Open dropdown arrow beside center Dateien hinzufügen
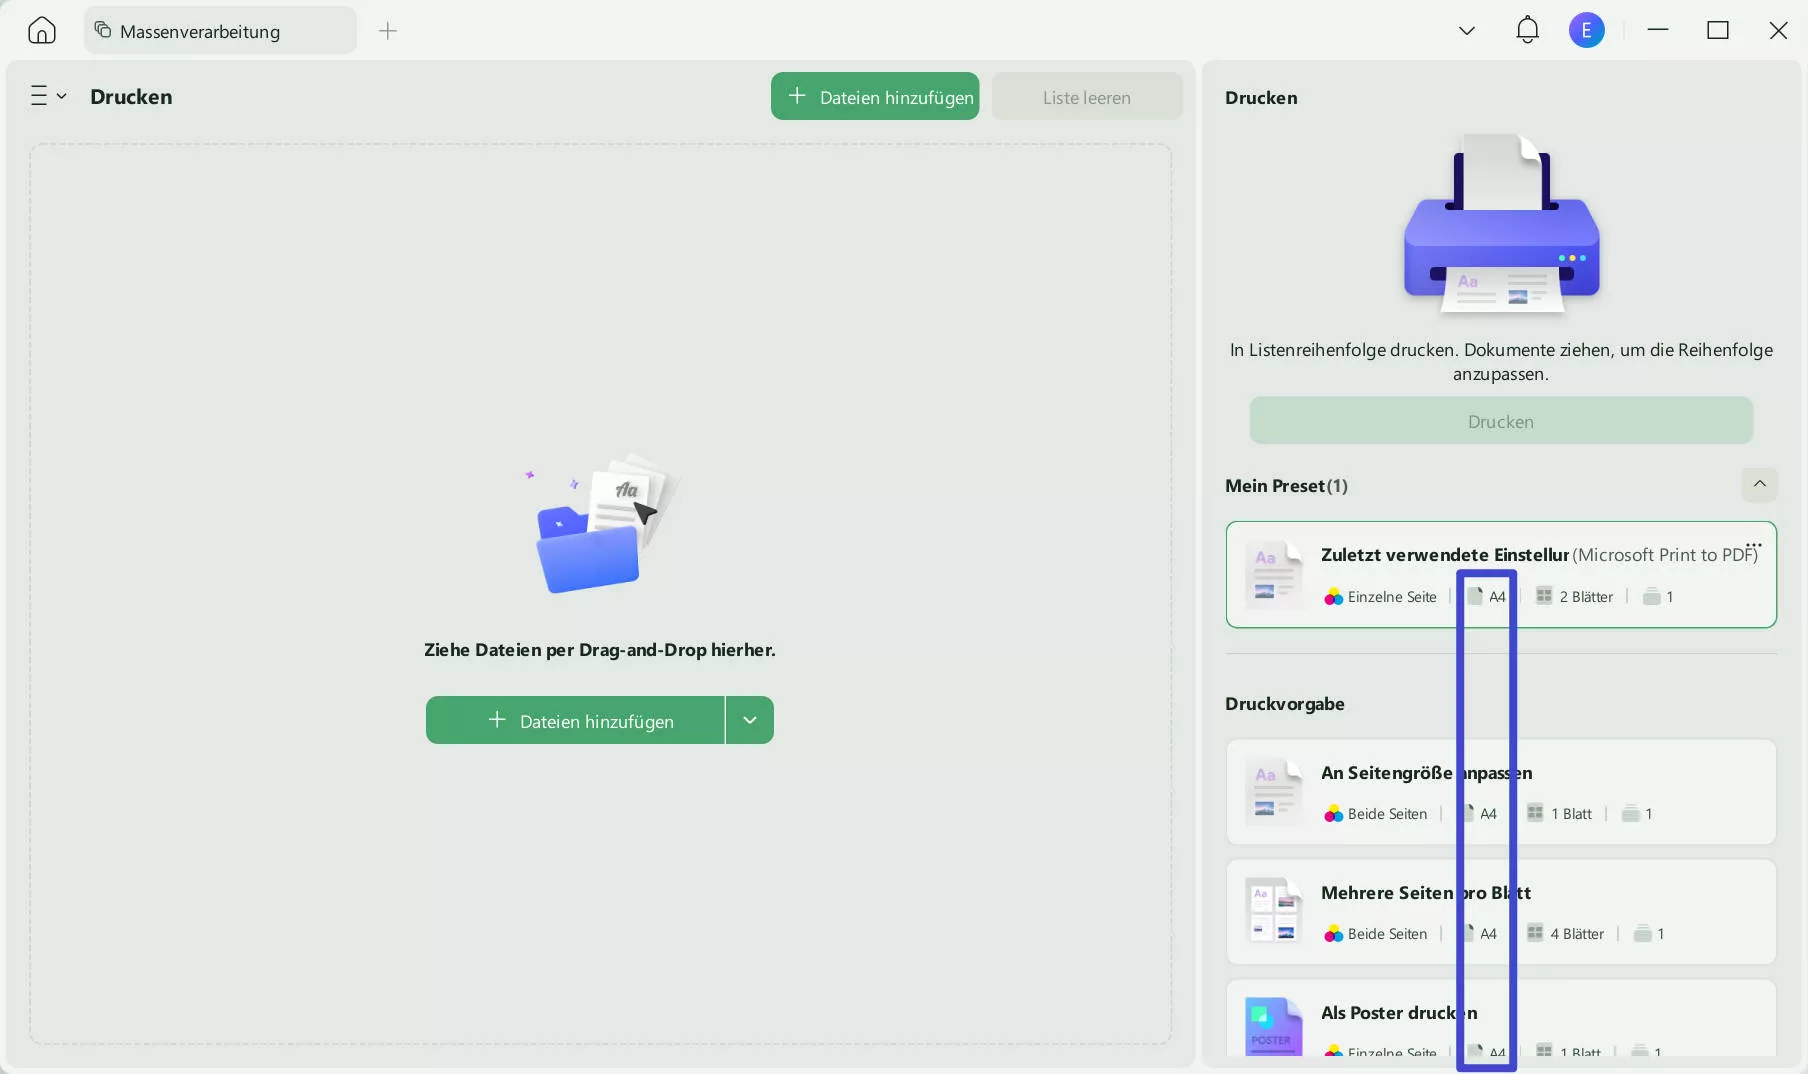Screen dimensions: 1808x1074 (750, 720)
